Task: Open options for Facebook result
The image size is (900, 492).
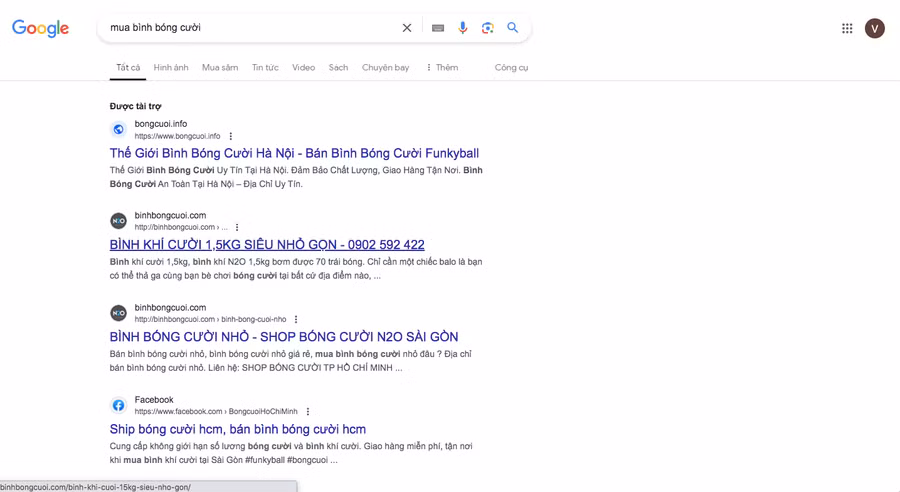Action: click(x=308, y=412)
